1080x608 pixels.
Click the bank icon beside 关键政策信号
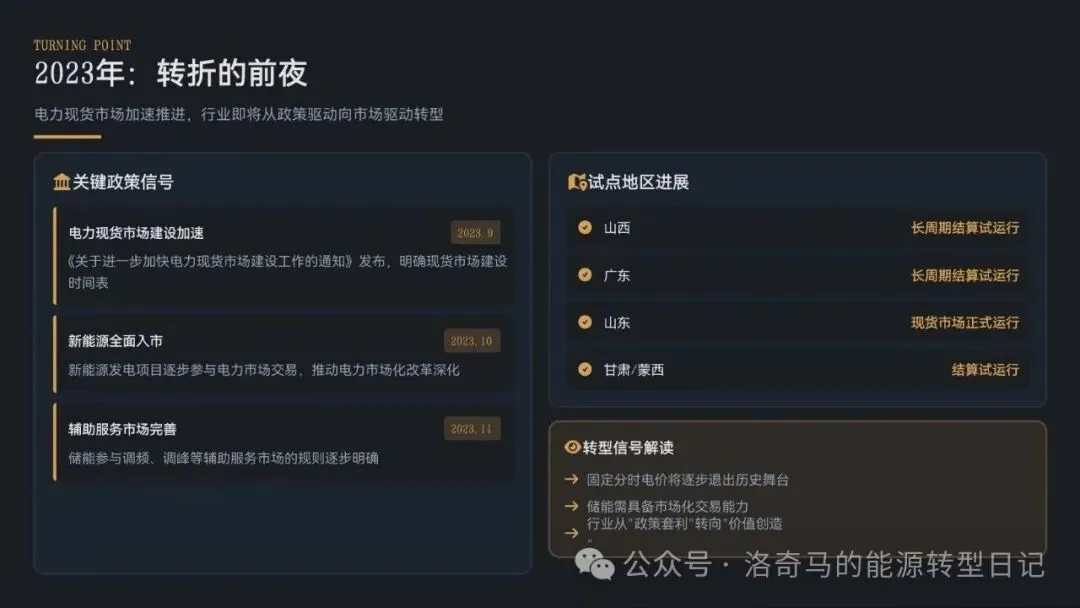tap(61, 182)
